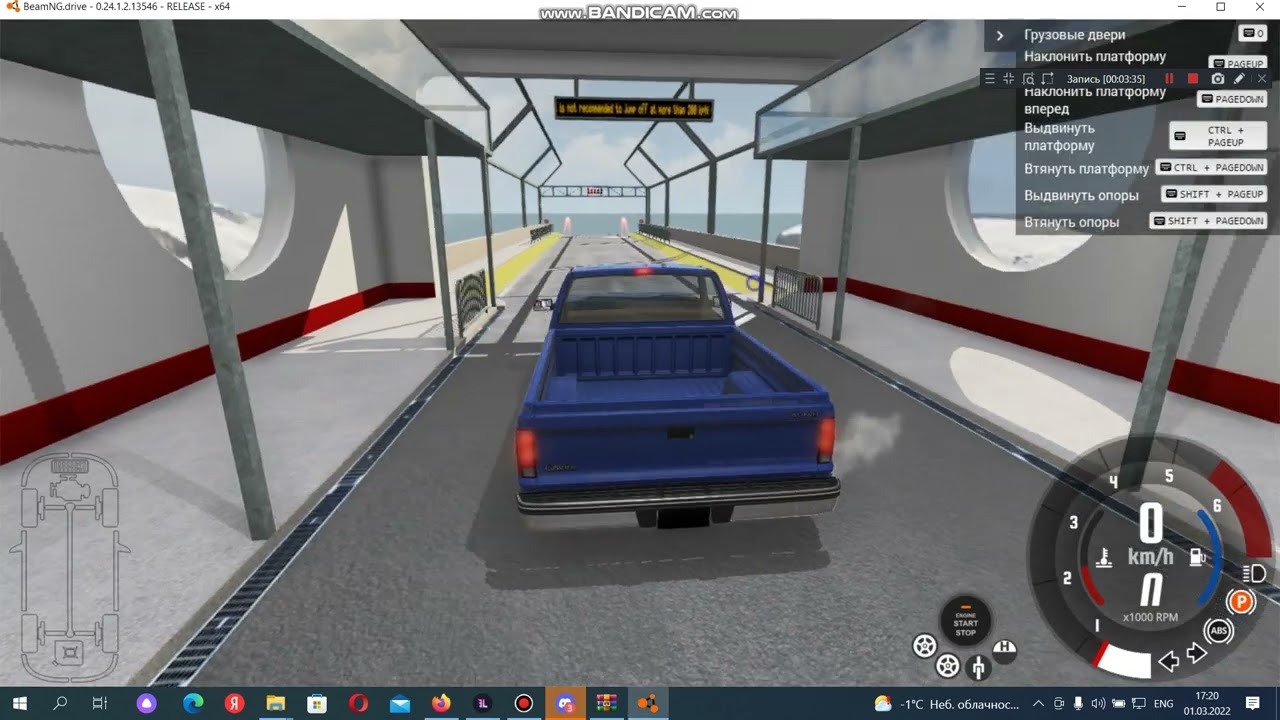1280x720 pixels.
Task: Open File Explorer from the taskbar
Action: pos(276,703)
